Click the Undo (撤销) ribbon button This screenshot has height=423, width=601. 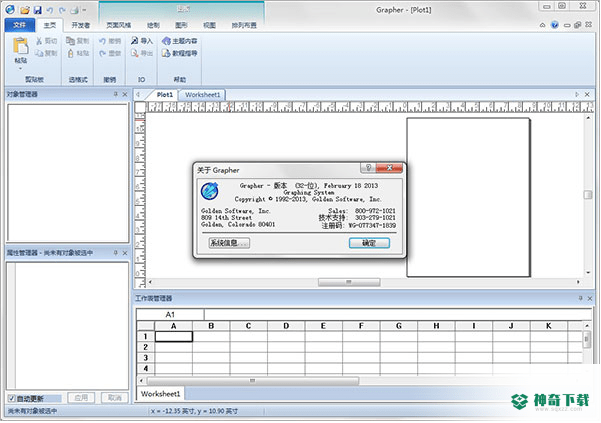pos(110,41)
